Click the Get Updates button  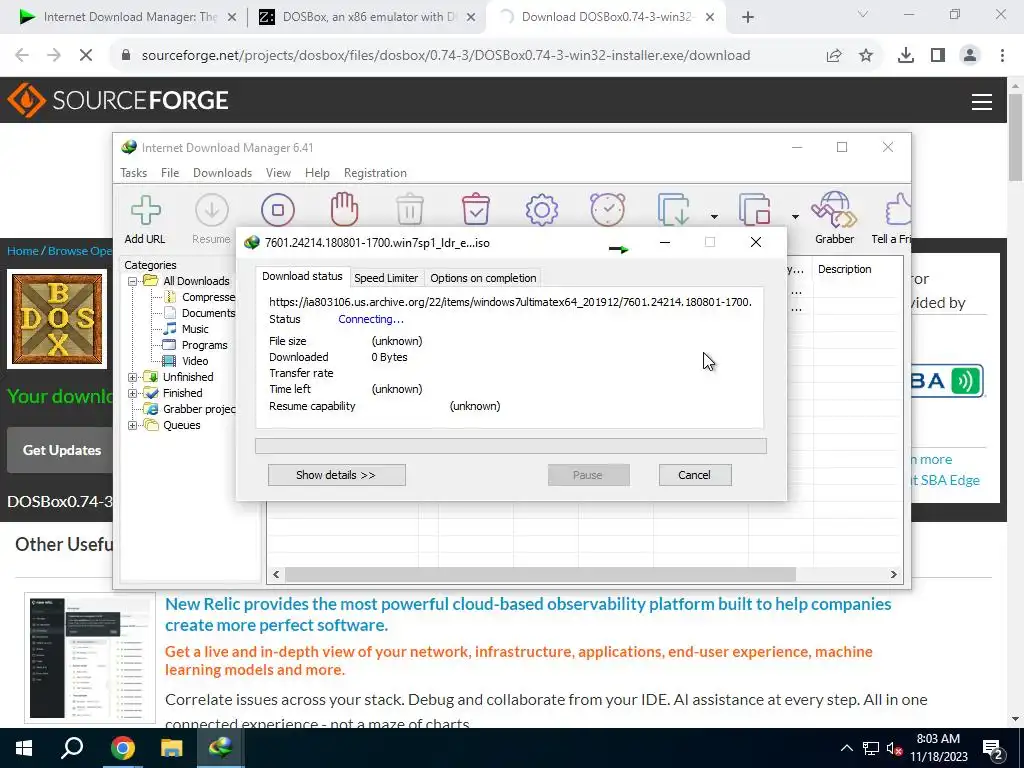coord(61,450)
